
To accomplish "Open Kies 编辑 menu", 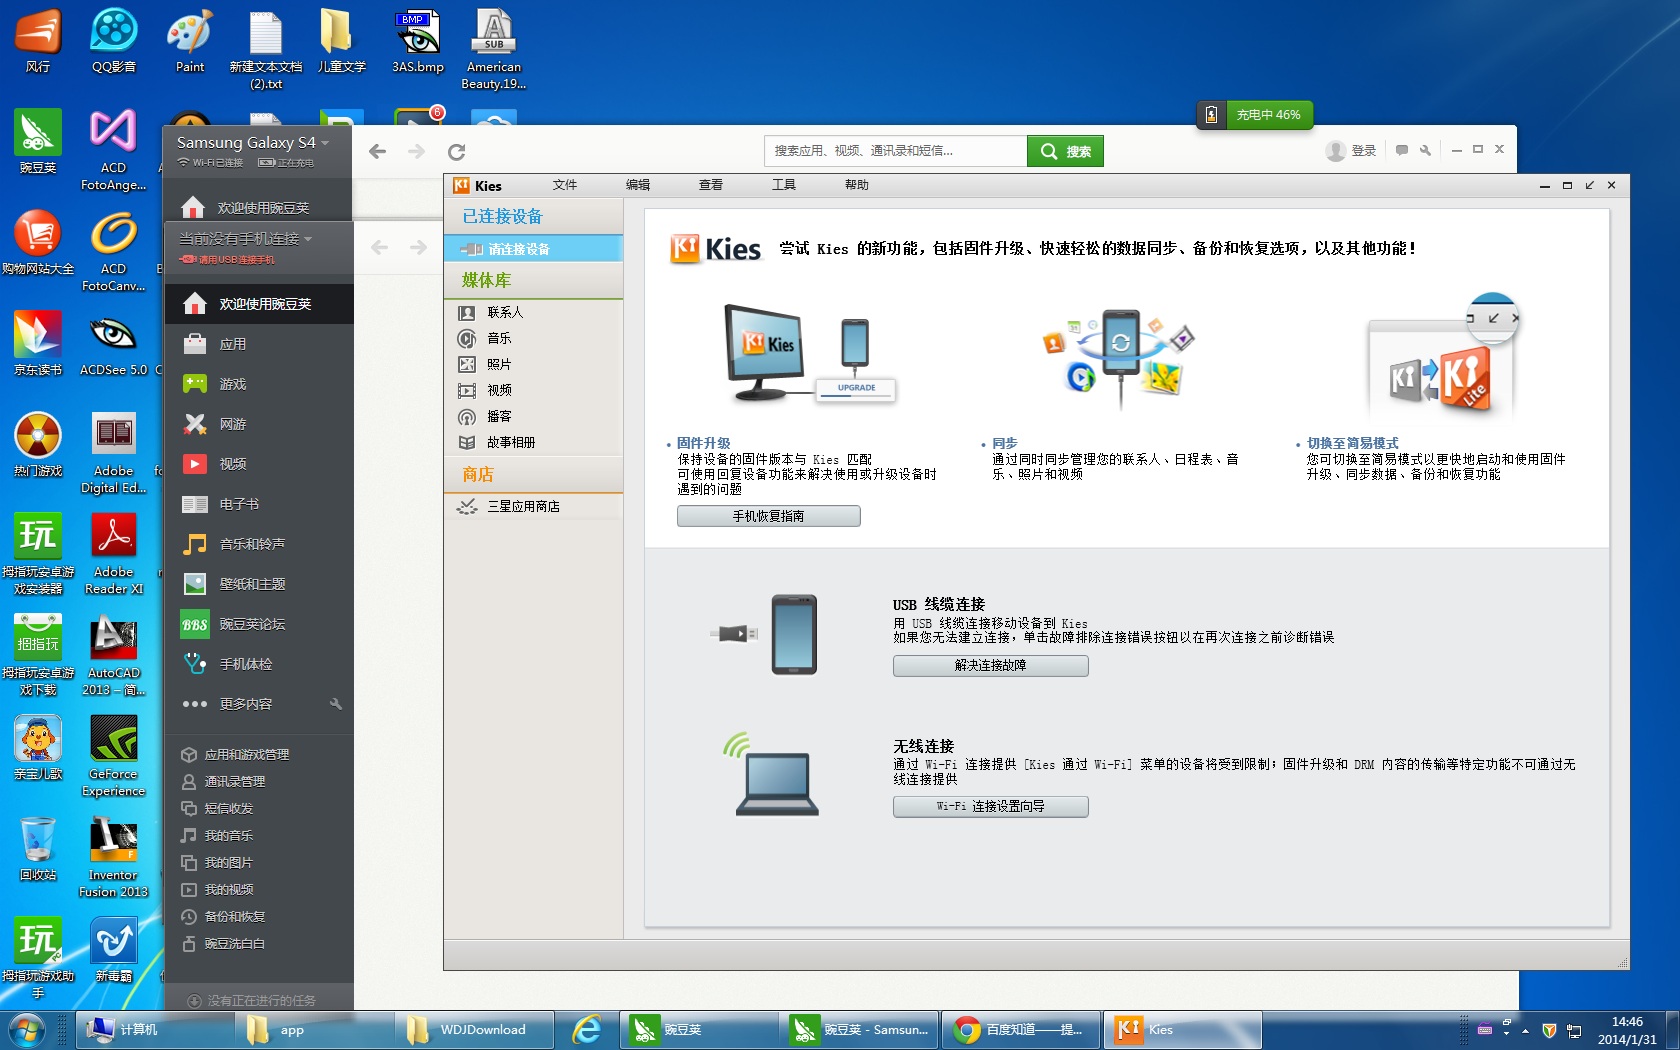I will tap(638, 185).
